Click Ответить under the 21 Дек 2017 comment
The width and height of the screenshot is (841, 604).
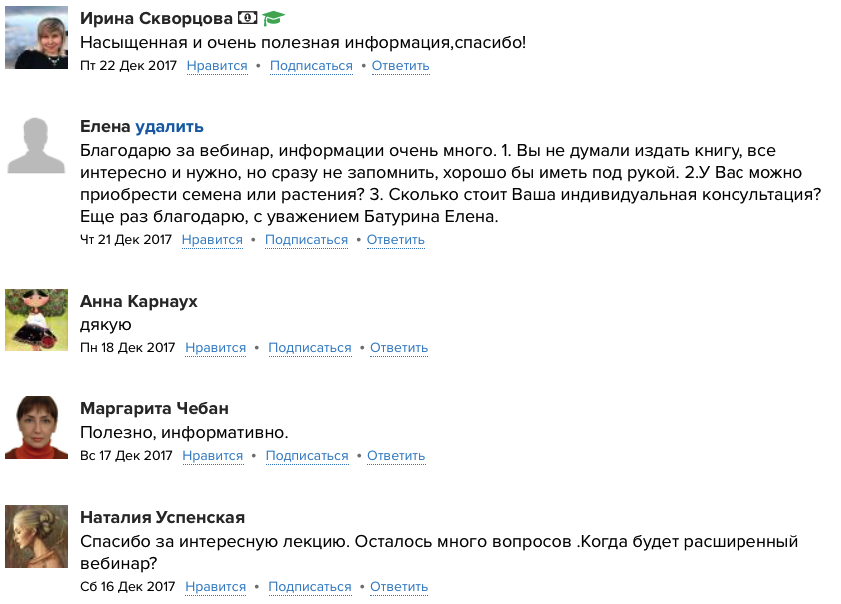pos(396,240)
